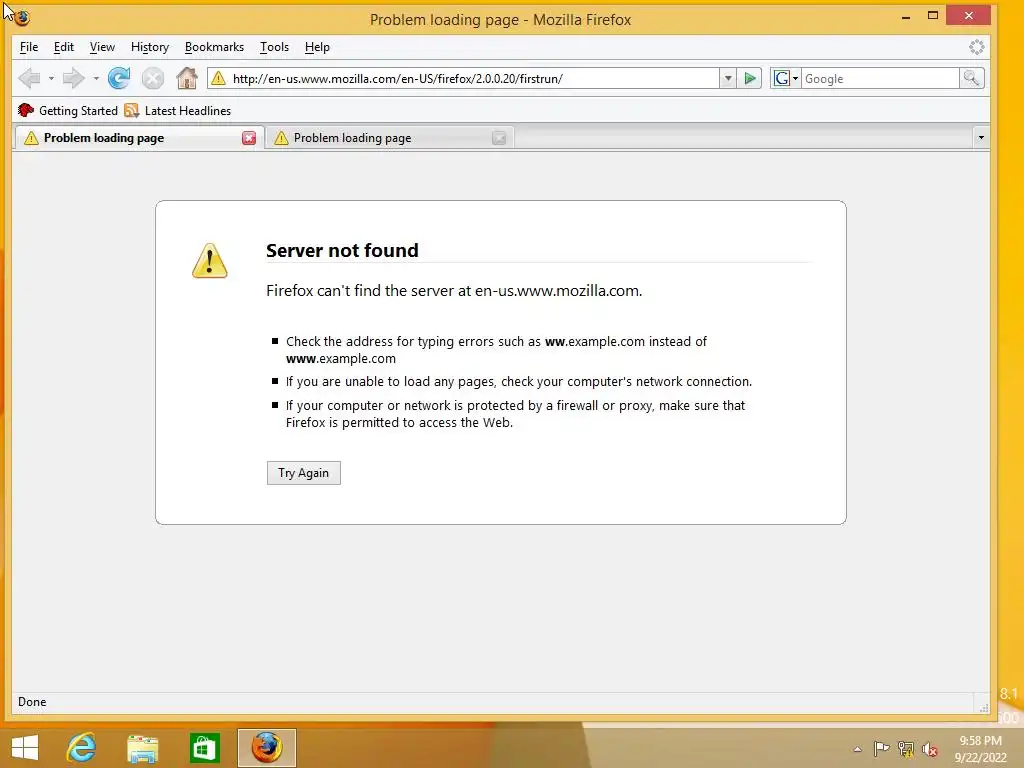Show hidden system tray icons

point(857,749)
